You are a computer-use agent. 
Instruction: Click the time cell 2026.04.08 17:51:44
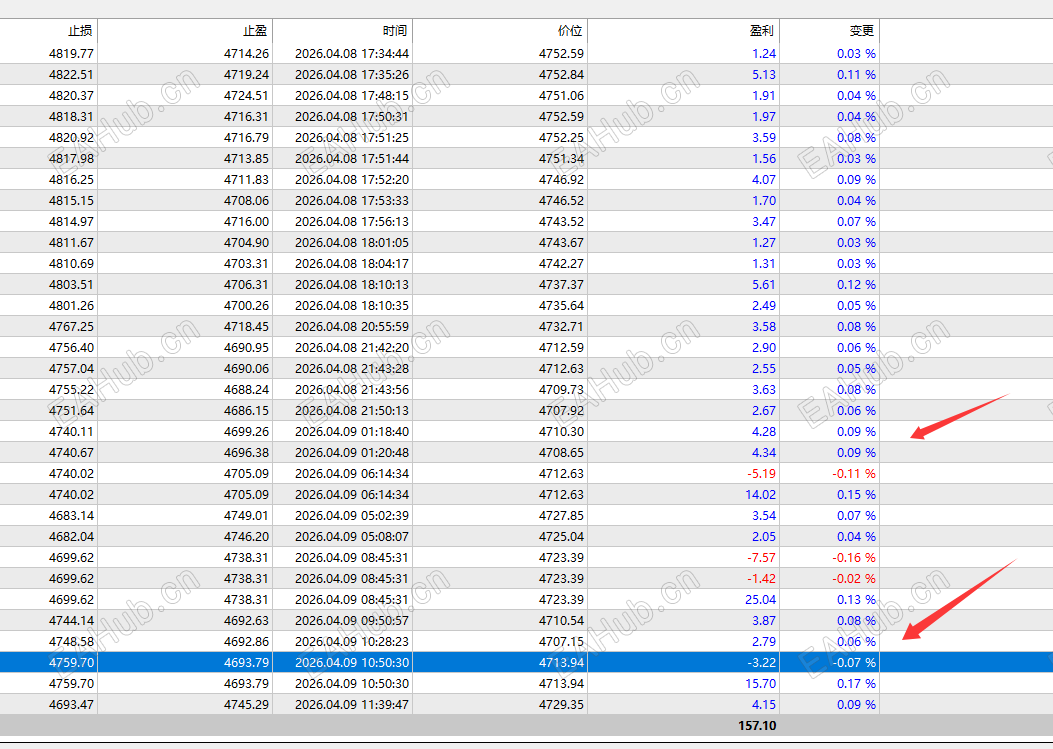(352, 159)
